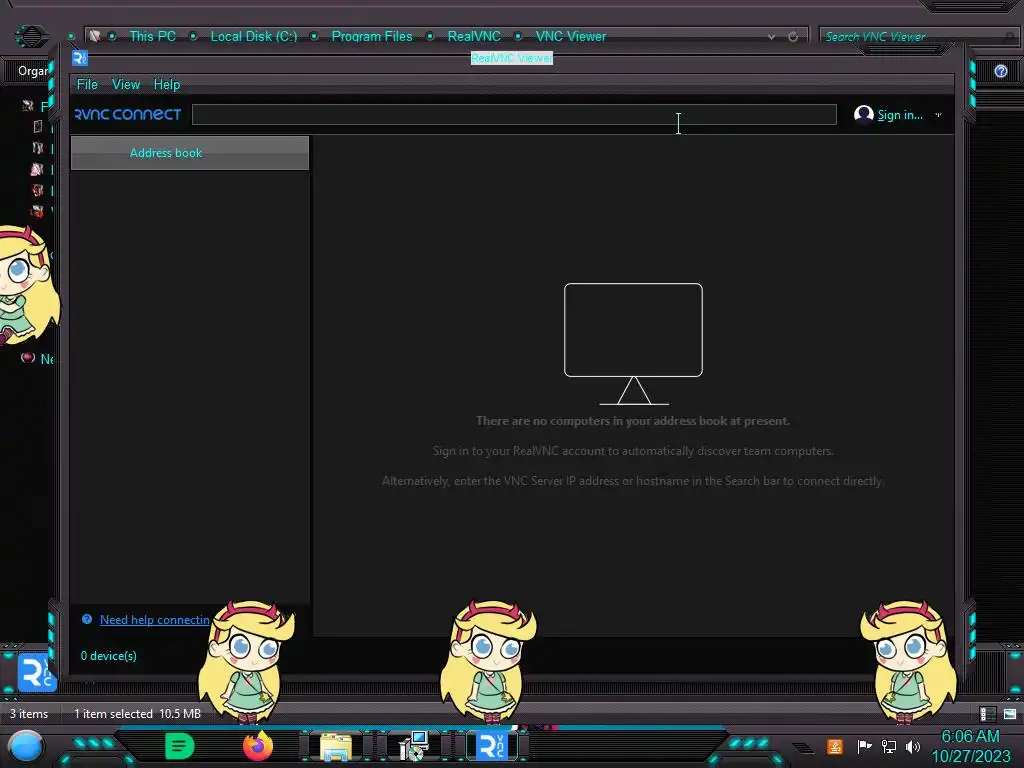
Task: Click the volume speaker tray icon
Action: click(913, 746)
